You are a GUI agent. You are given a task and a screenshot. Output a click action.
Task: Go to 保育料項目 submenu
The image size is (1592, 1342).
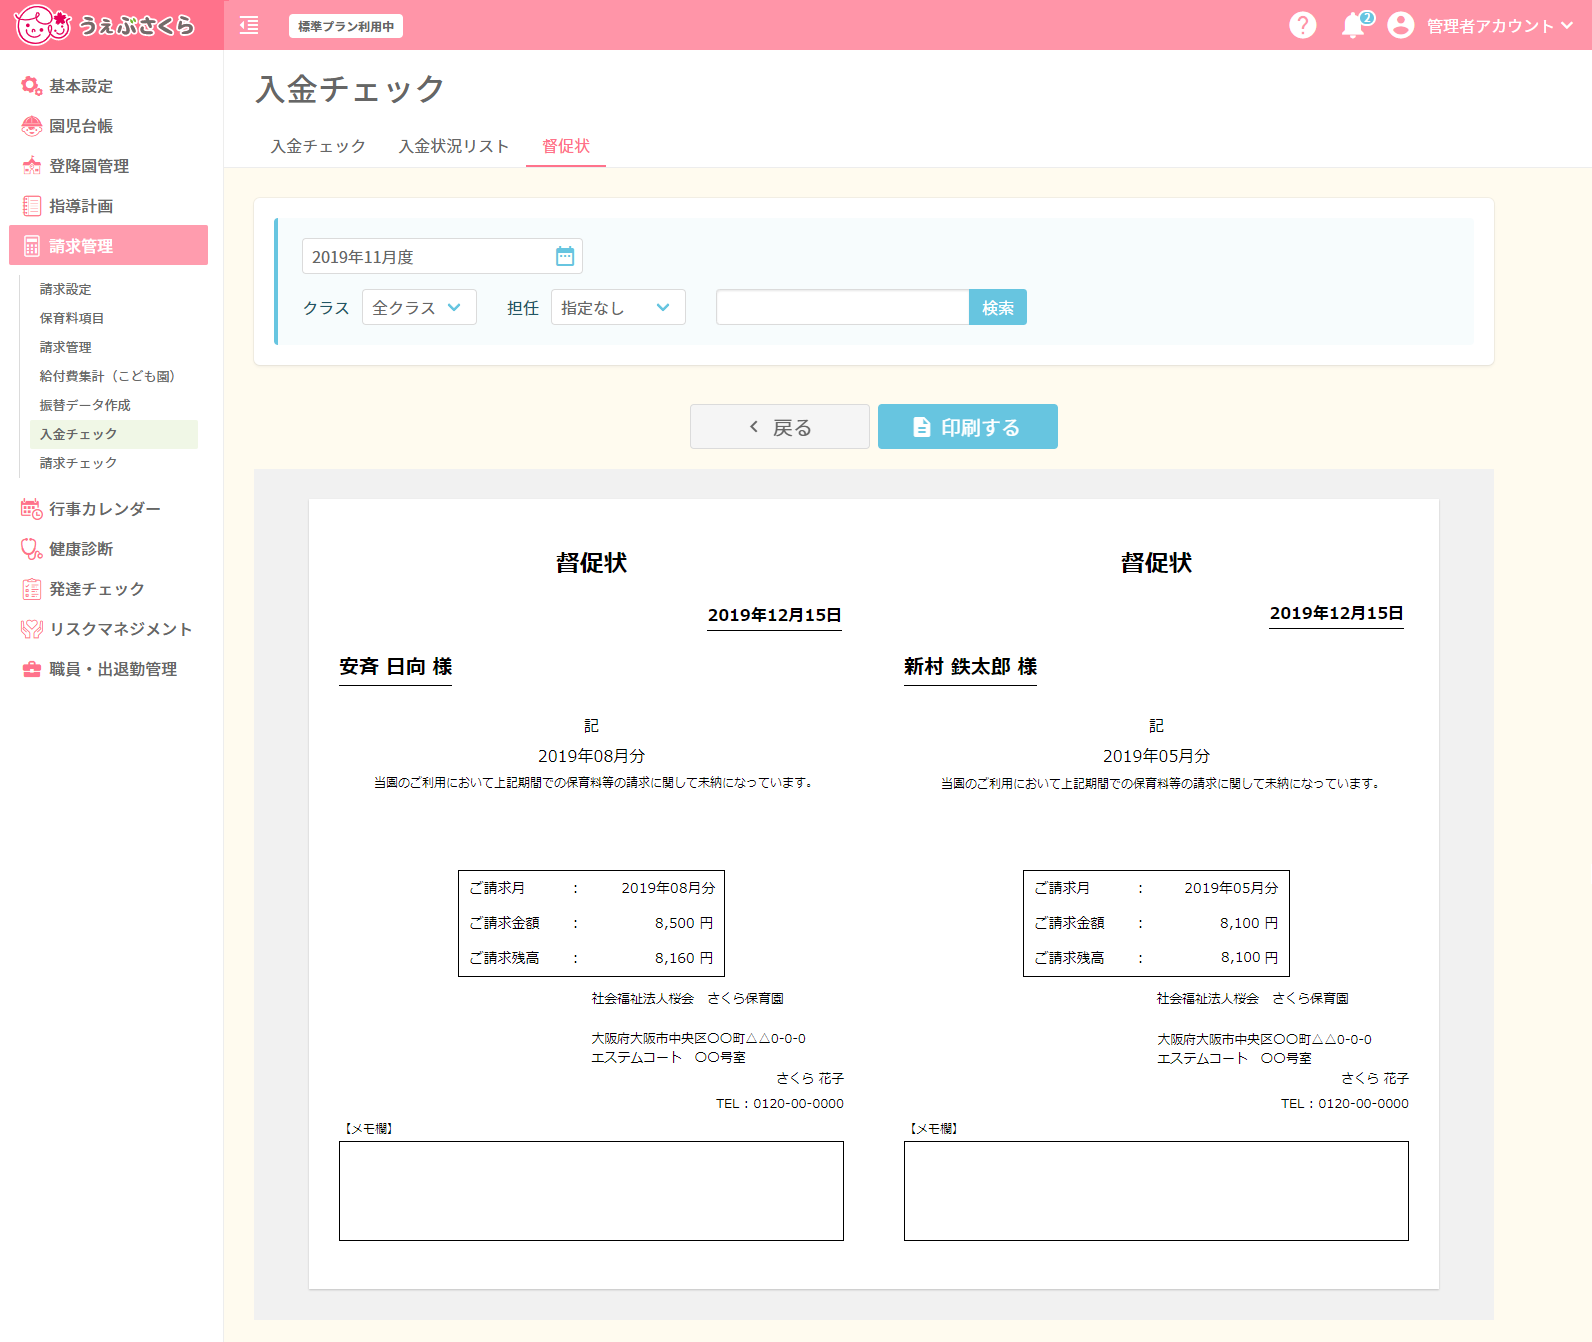pos(114,318)
